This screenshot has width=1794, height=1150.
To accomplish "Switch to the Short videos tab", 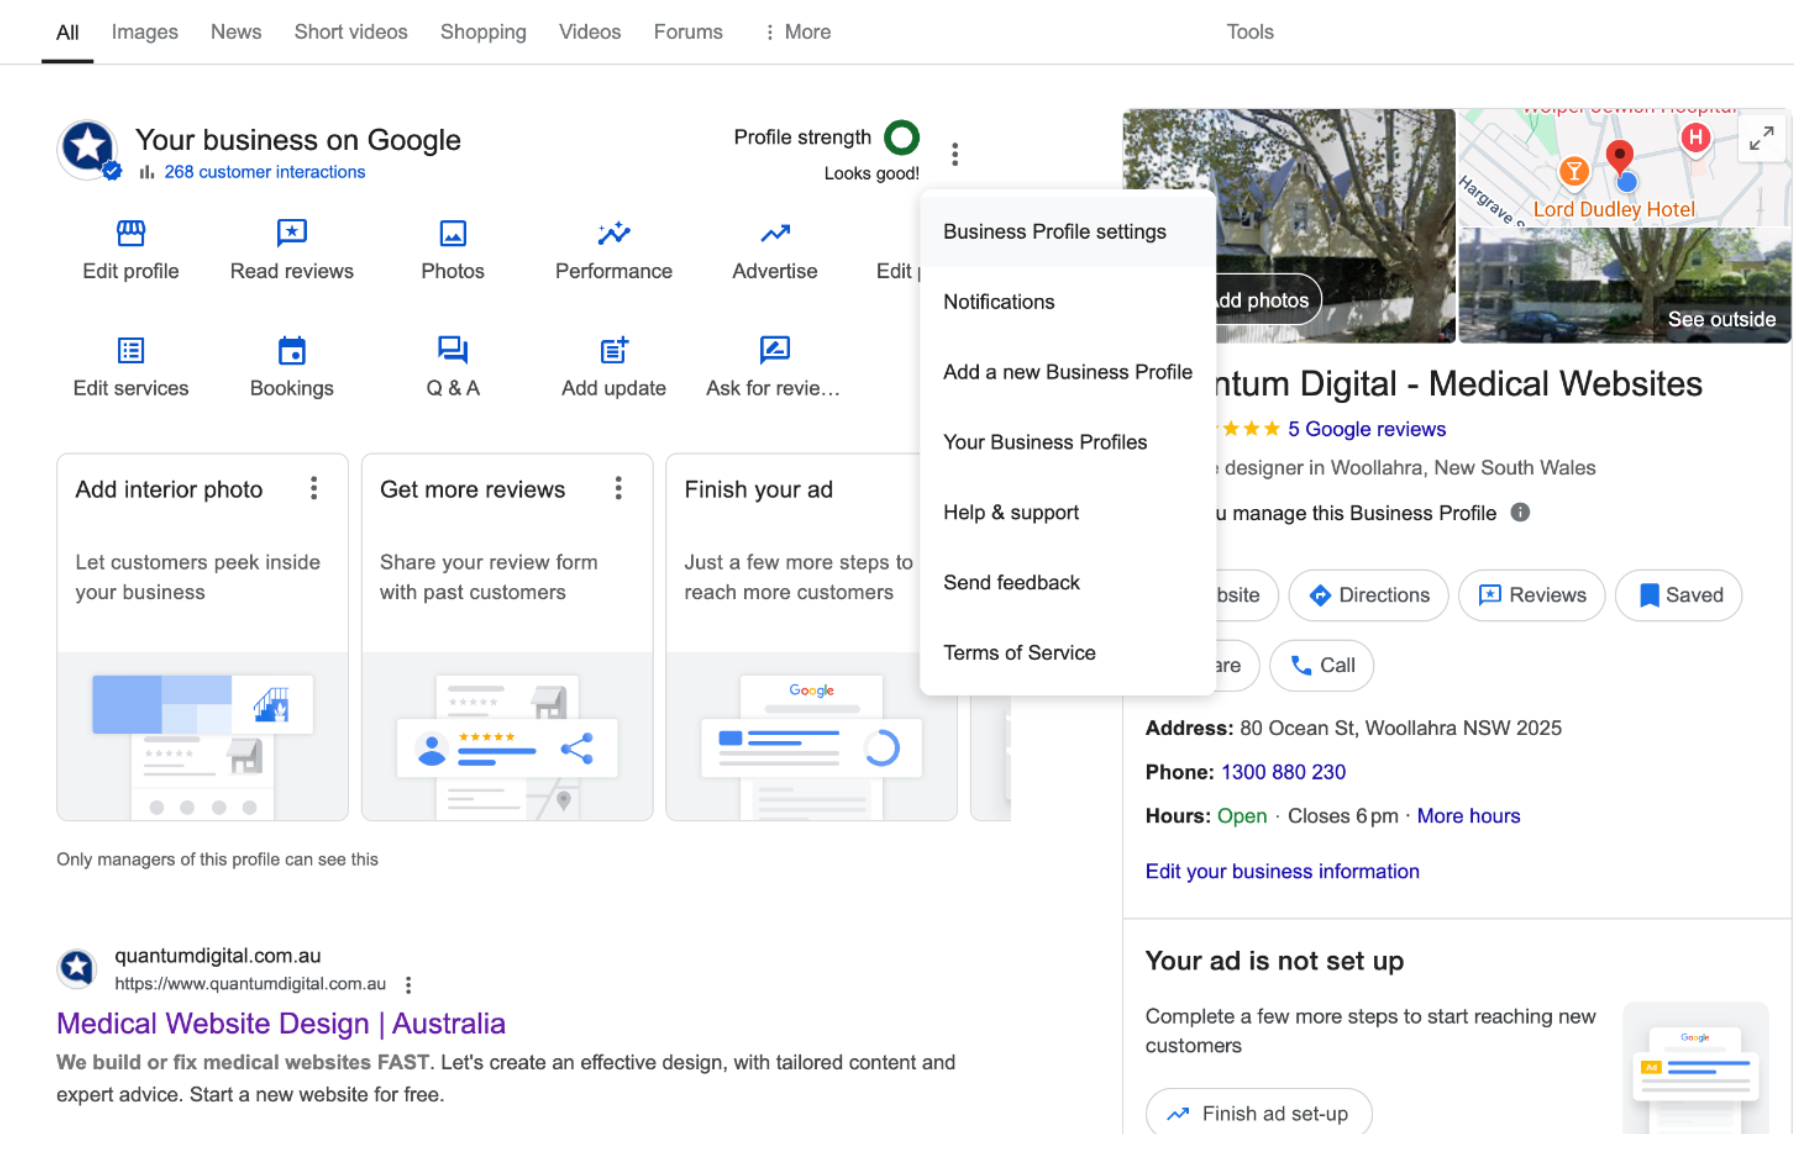I will (x=351, y=32).
